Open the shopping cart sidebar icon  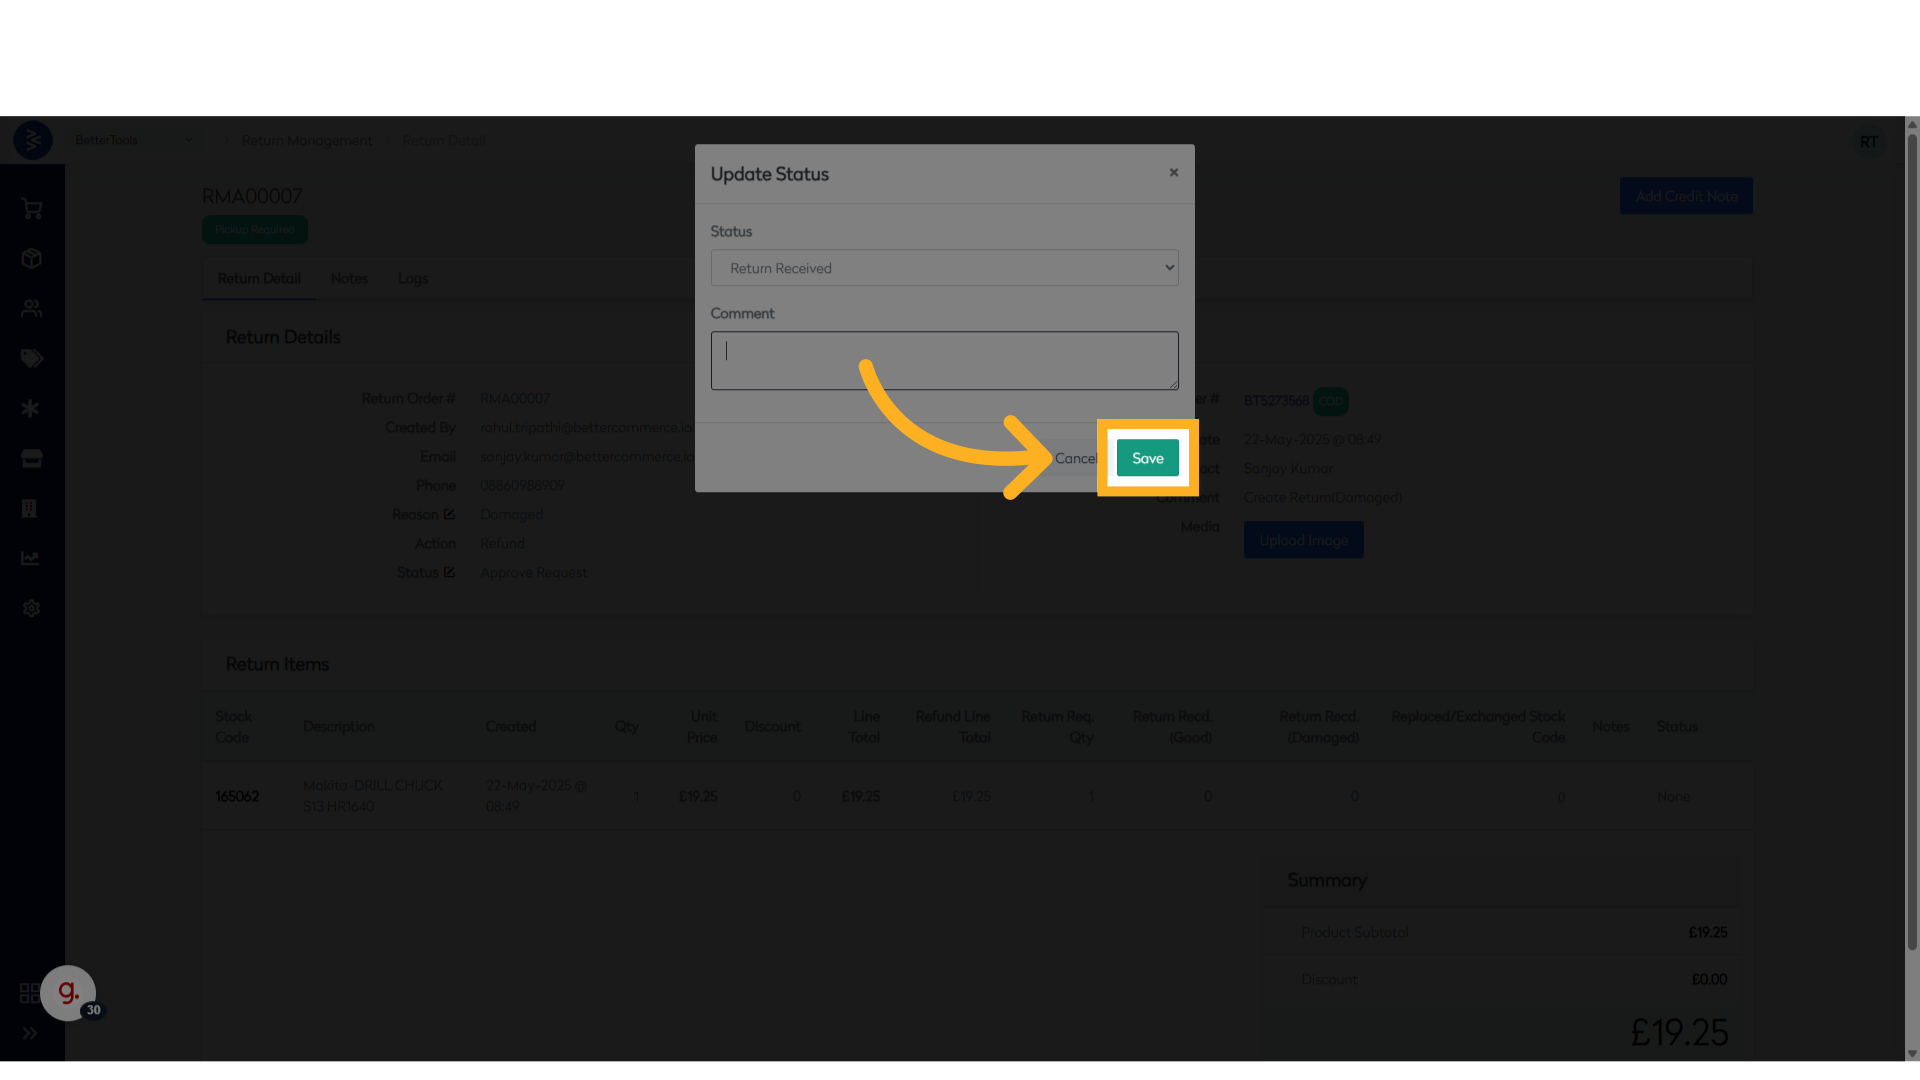click(x=32, y=209)
